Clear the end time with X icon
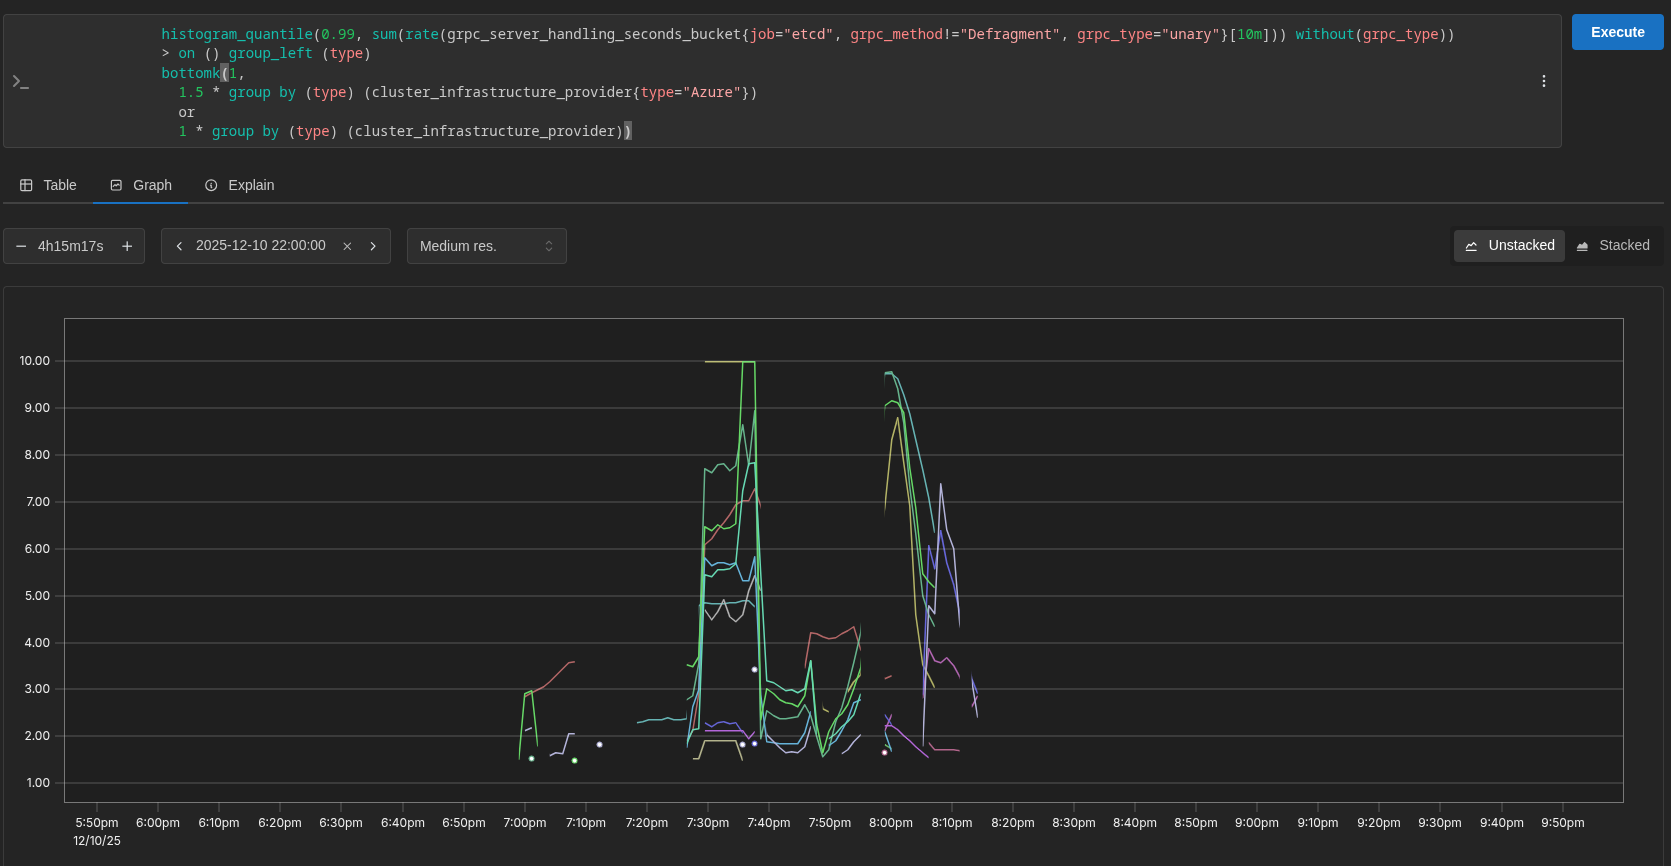The height and width of the screenshot is (866, 1671). coord(347,246)
